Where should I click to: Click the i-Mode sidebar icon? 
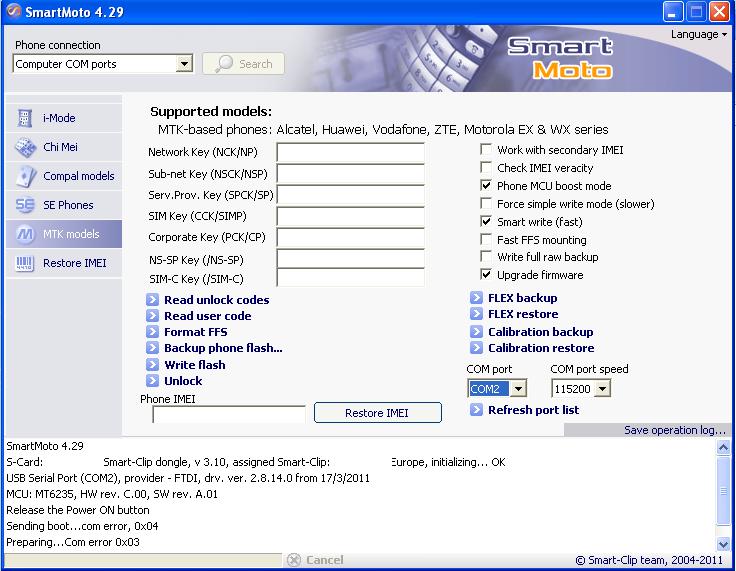[24, 118]
